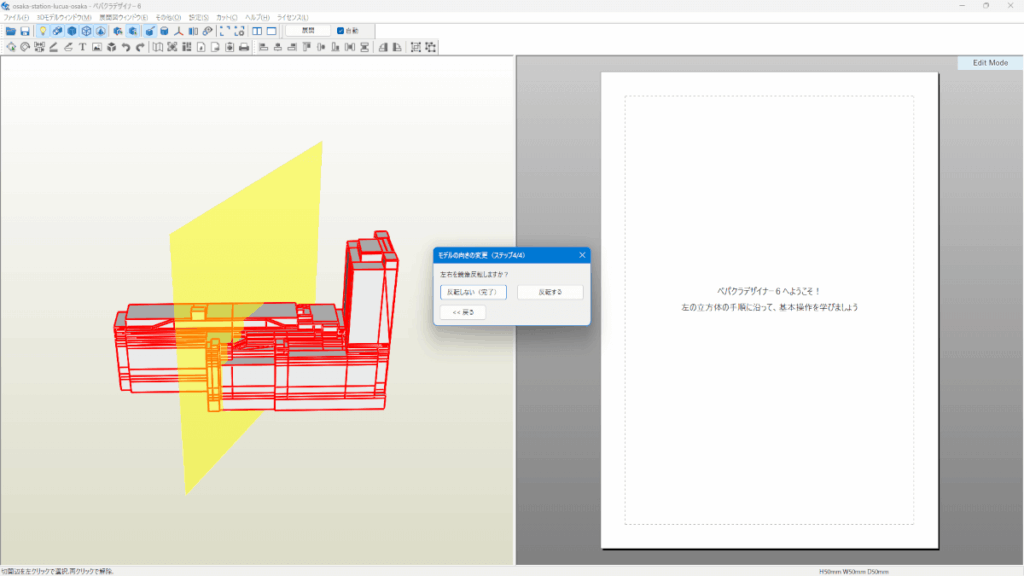
Task: Toggle the split two-pane window layout icon
Action: click(257, 31)
